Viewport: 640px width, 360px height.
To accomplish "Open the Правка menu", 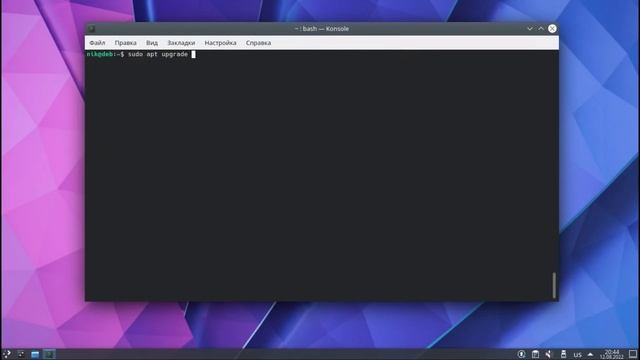I will click(x=125, y=43).
